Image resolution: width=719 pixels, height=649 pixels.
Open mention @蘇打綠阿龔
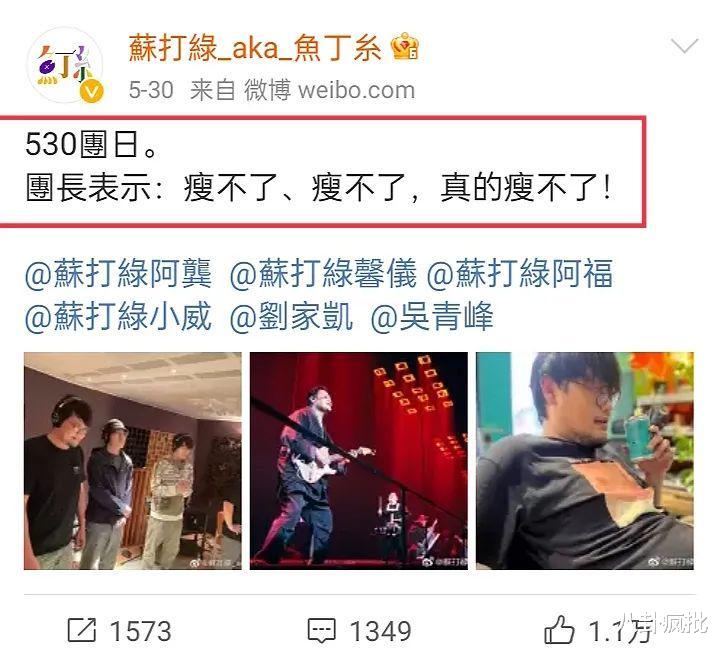pos(118,273)
